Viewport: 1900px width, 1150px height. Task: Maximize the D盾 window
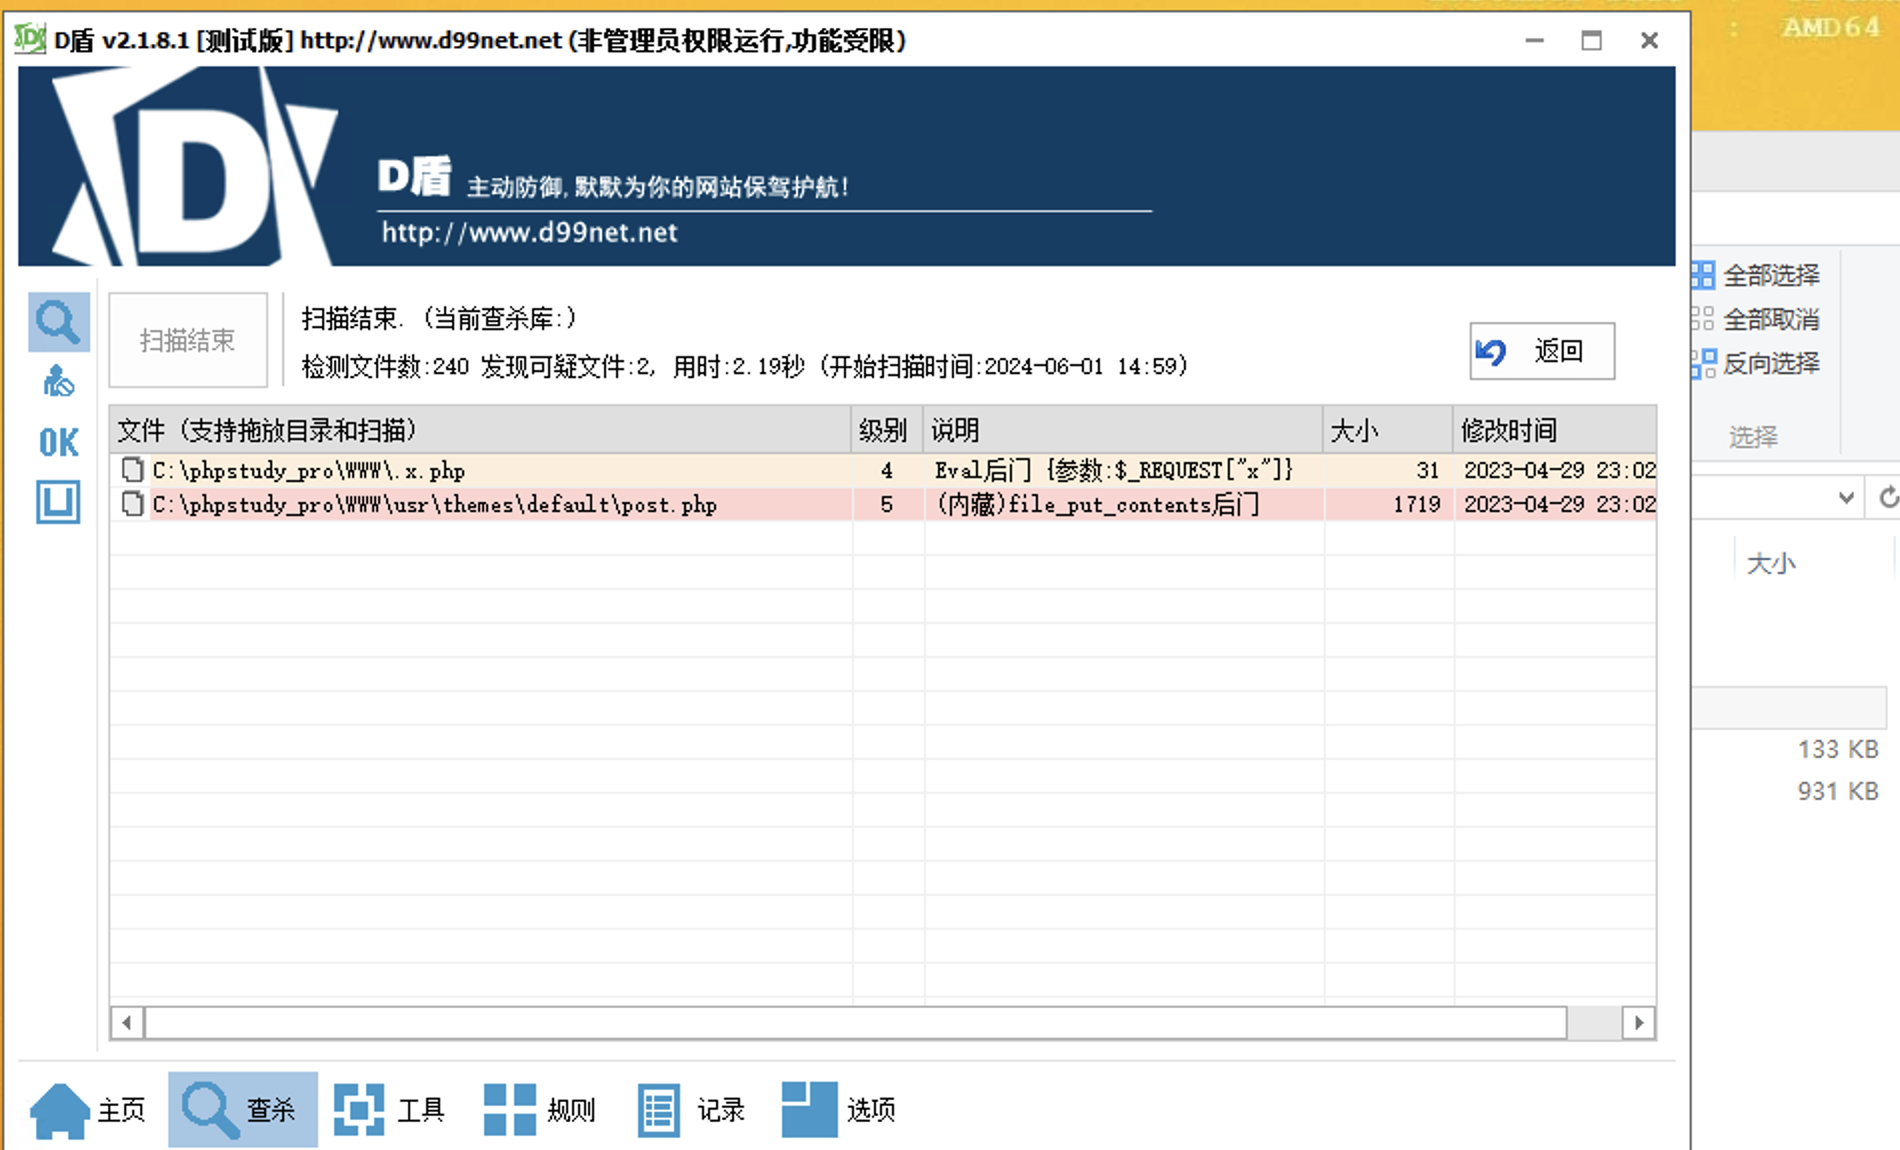point(1591,41)
